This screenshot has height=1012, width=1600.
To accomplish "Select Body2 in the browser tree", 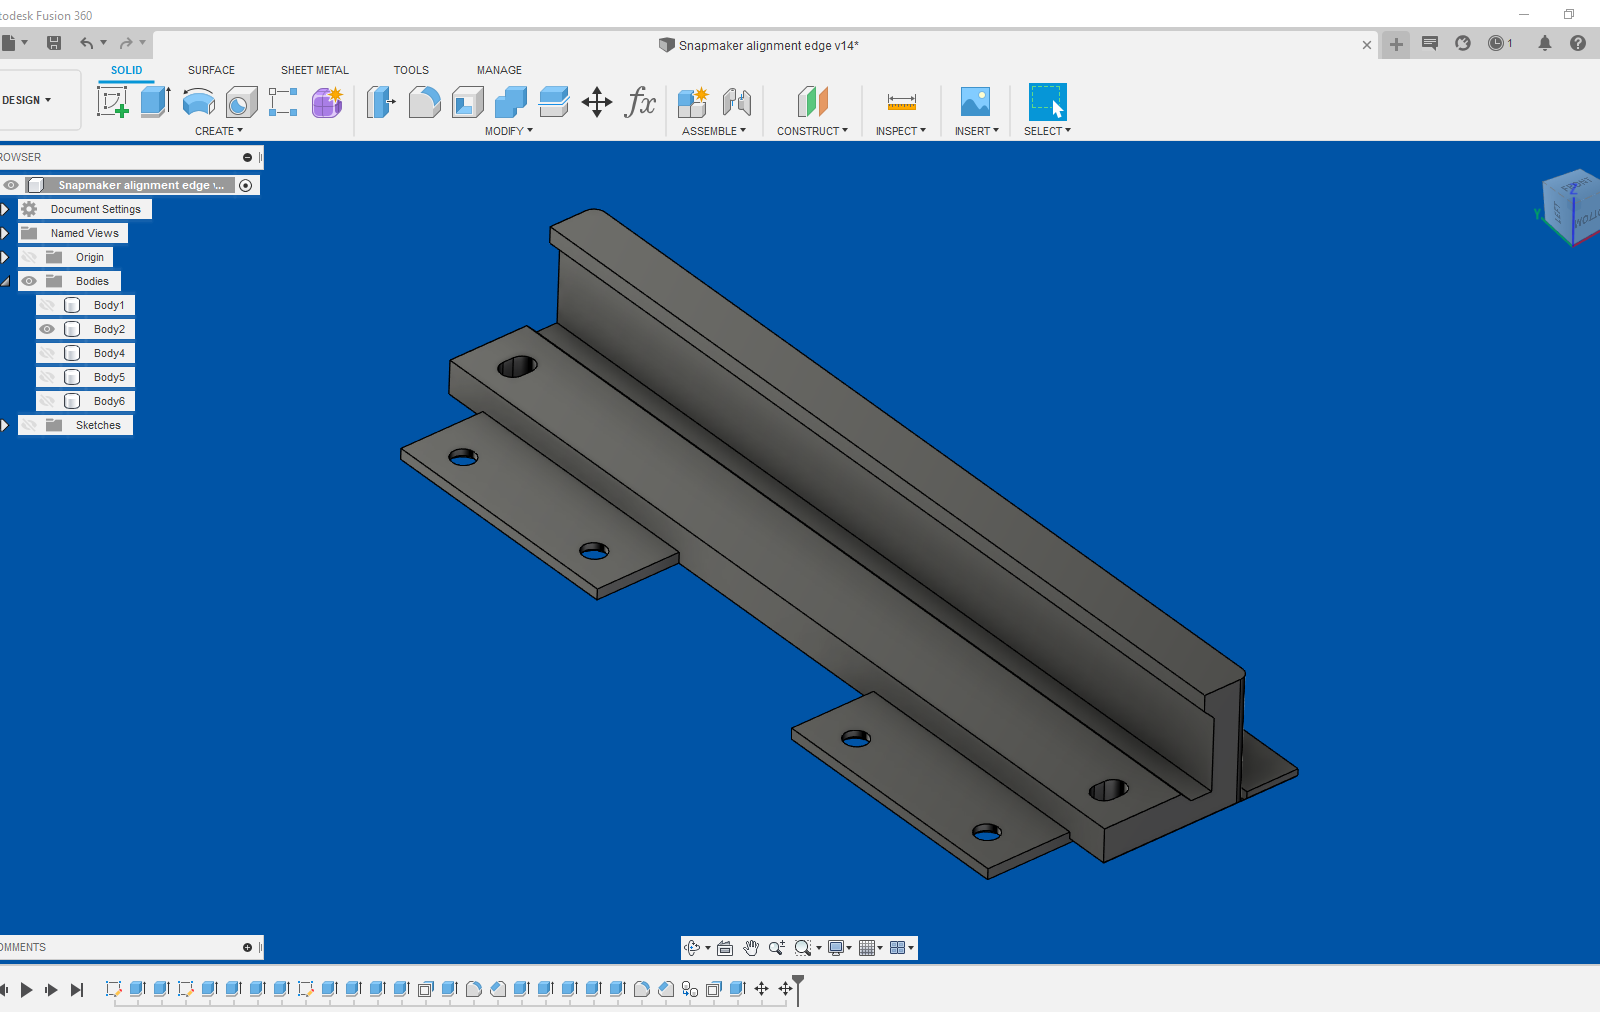I will (x=109, y=329).
